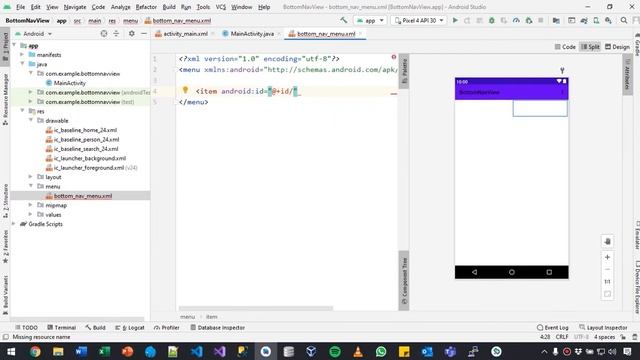Switch to activity_main.xml tab
640x360 pixels.
[185, 34]
